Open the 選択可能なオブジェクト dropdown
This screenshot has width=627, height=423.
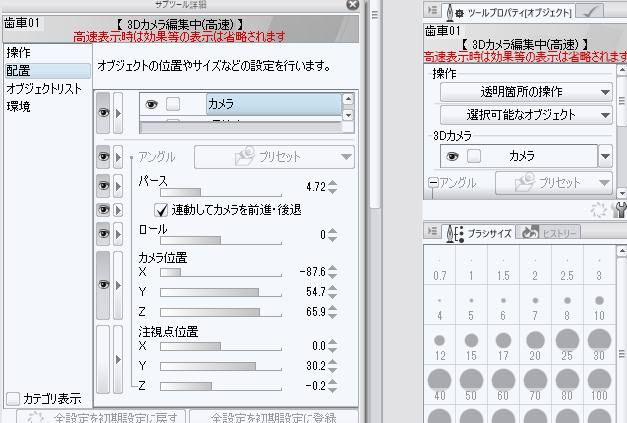click(525, 115)
